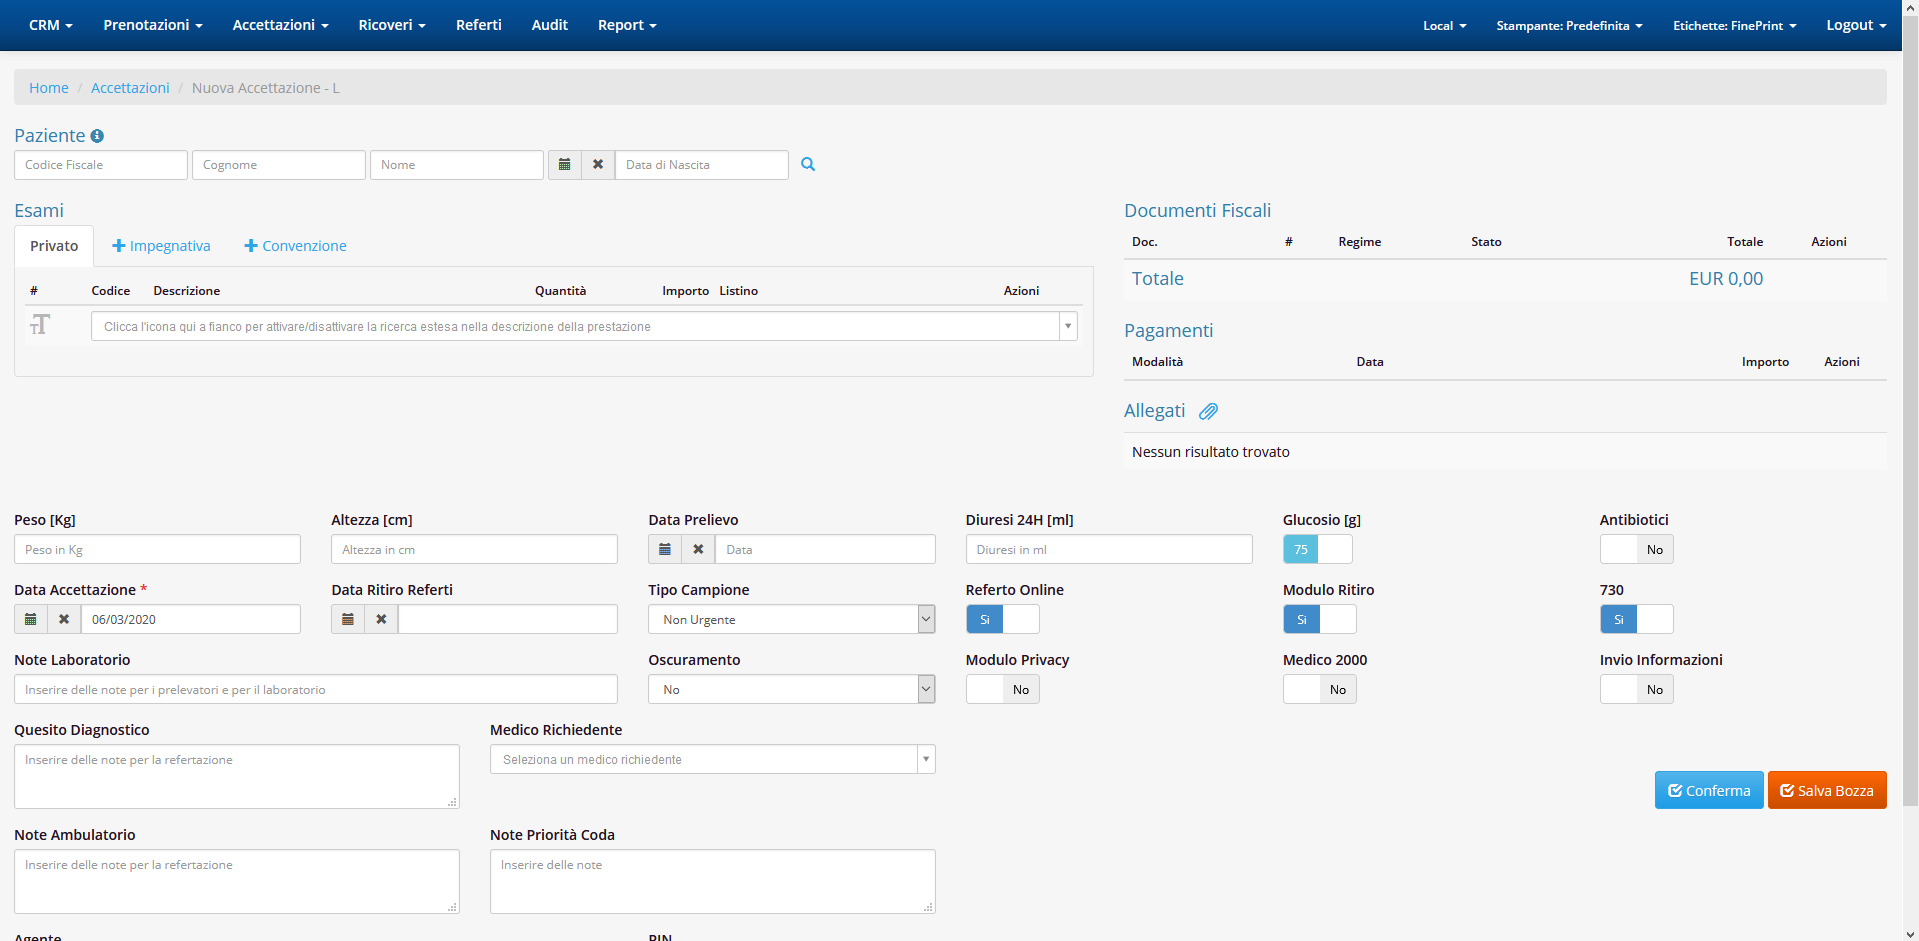Screen dimensions: 1919x941
Task: Toggle the Glucosio 75 switch
Action: coord(1318,549)
